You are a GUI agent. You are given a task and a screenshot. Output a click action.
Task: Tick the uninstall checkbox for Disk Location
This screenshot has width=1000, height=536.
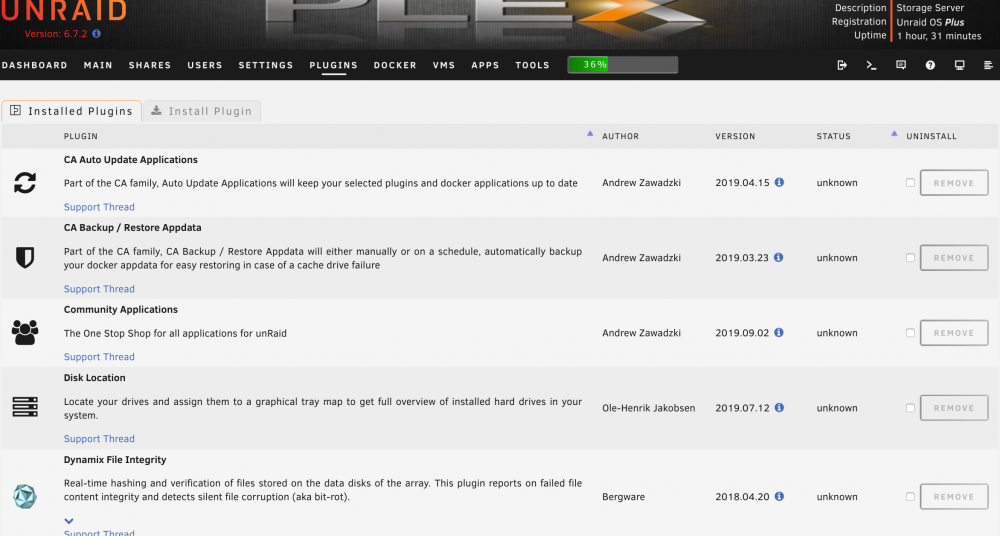[x=910, y=408]
